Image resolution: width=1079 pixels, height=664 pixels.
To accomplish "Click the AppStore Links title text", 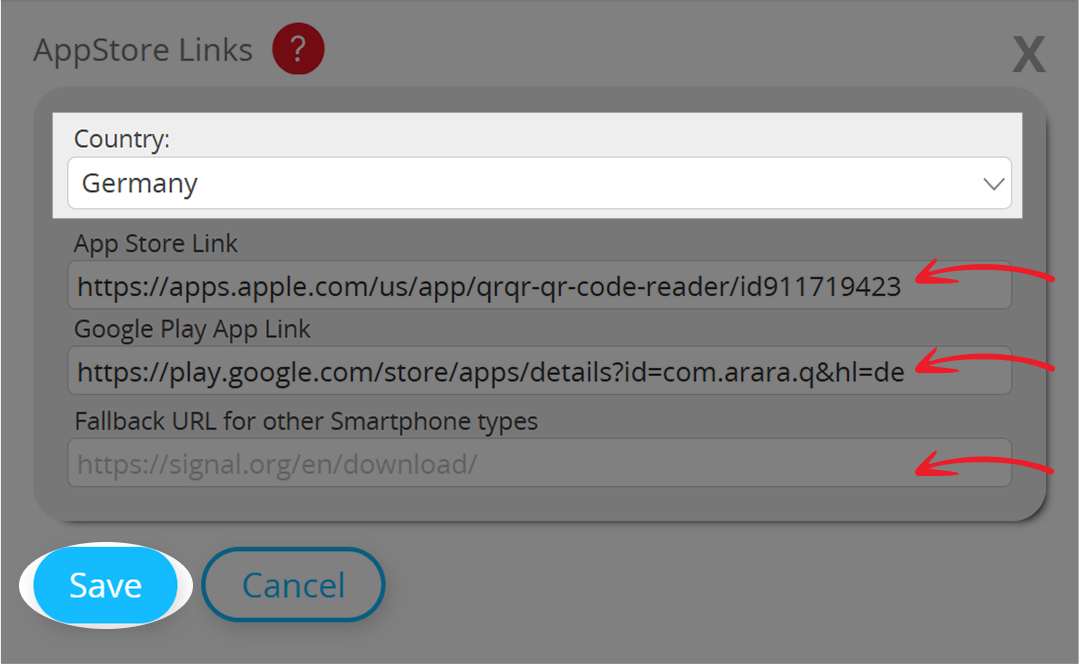I will pos(142,49).
